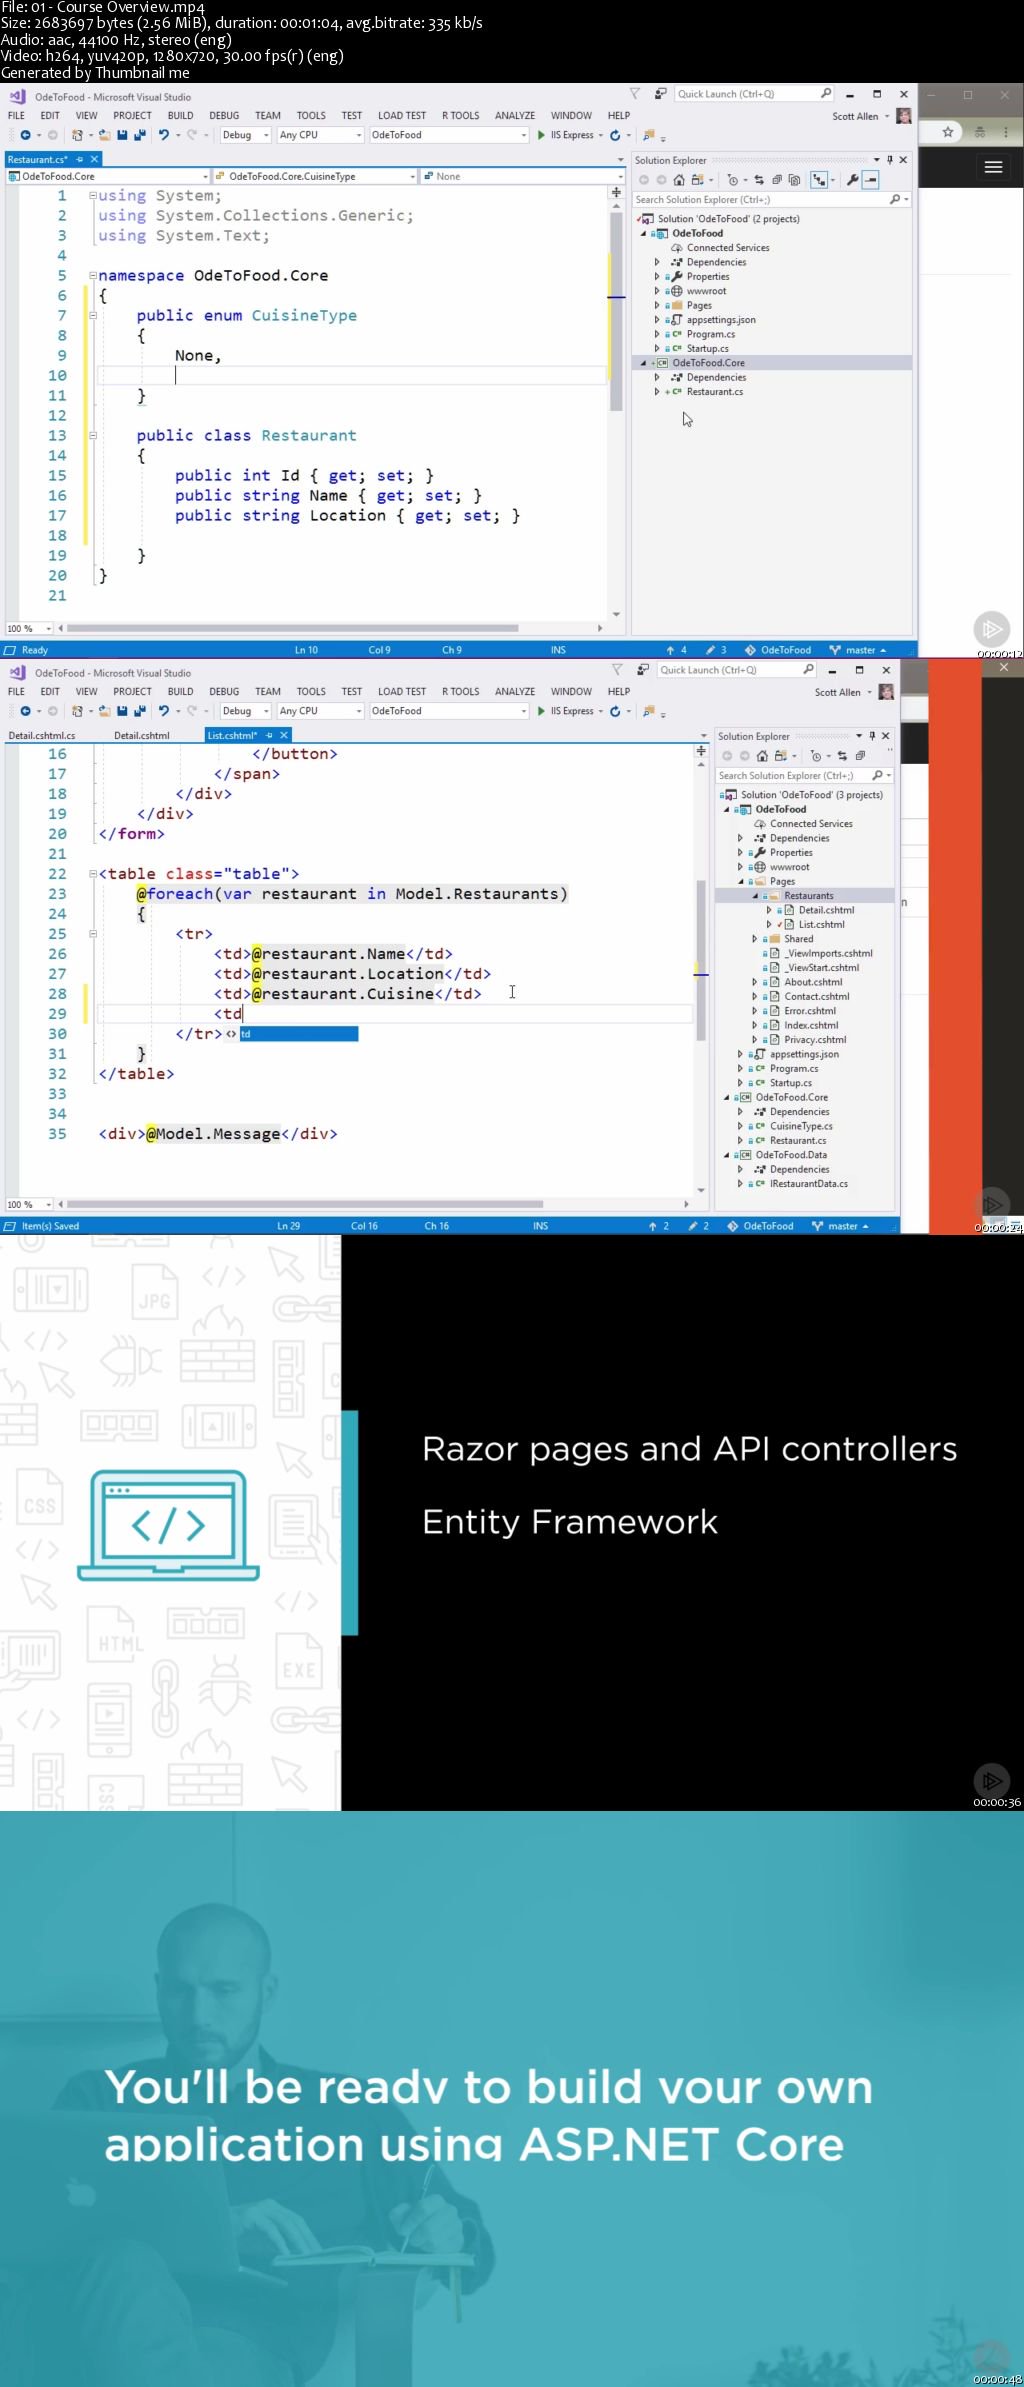
Task: Collapse namespace OdeToFood.Core outlining region
Action: pos(92,275)
